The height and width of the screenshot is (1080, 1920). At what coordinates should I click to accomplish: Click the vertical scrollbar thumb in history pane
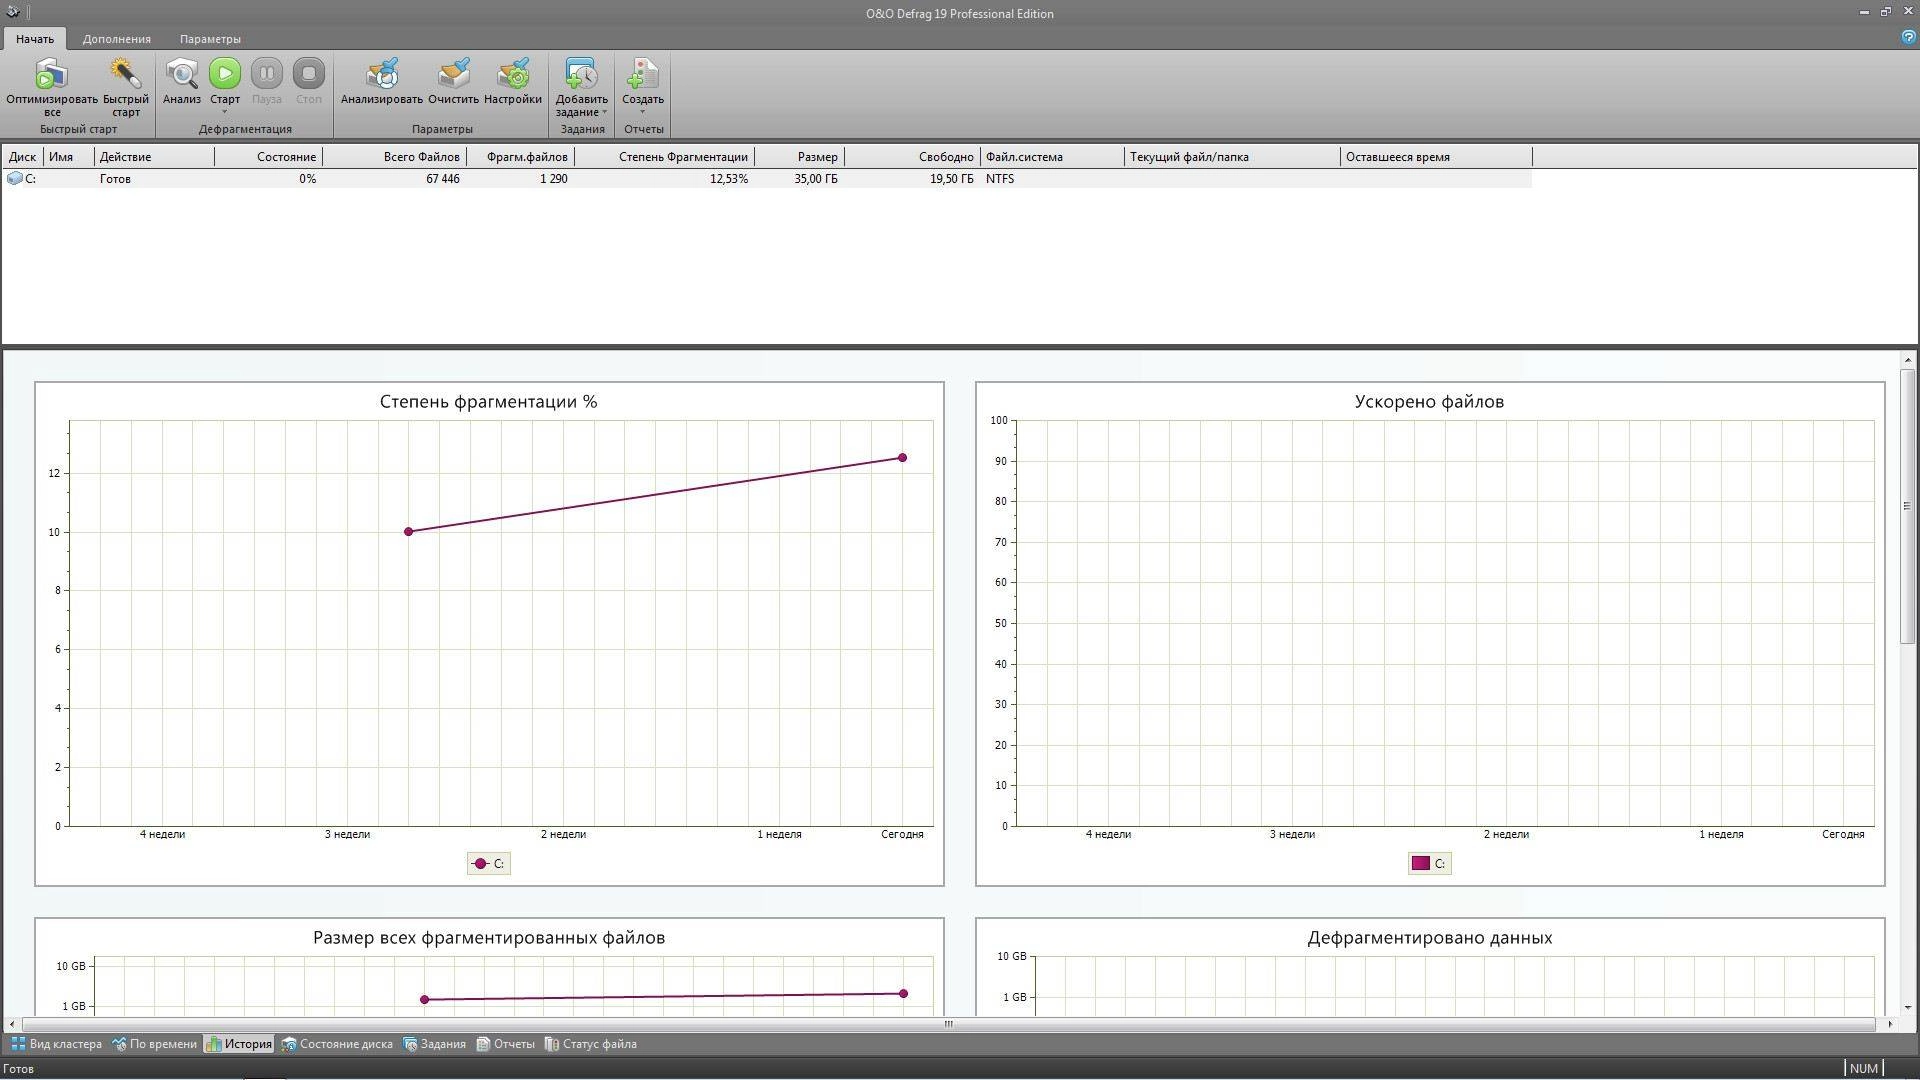(1907, 506)
